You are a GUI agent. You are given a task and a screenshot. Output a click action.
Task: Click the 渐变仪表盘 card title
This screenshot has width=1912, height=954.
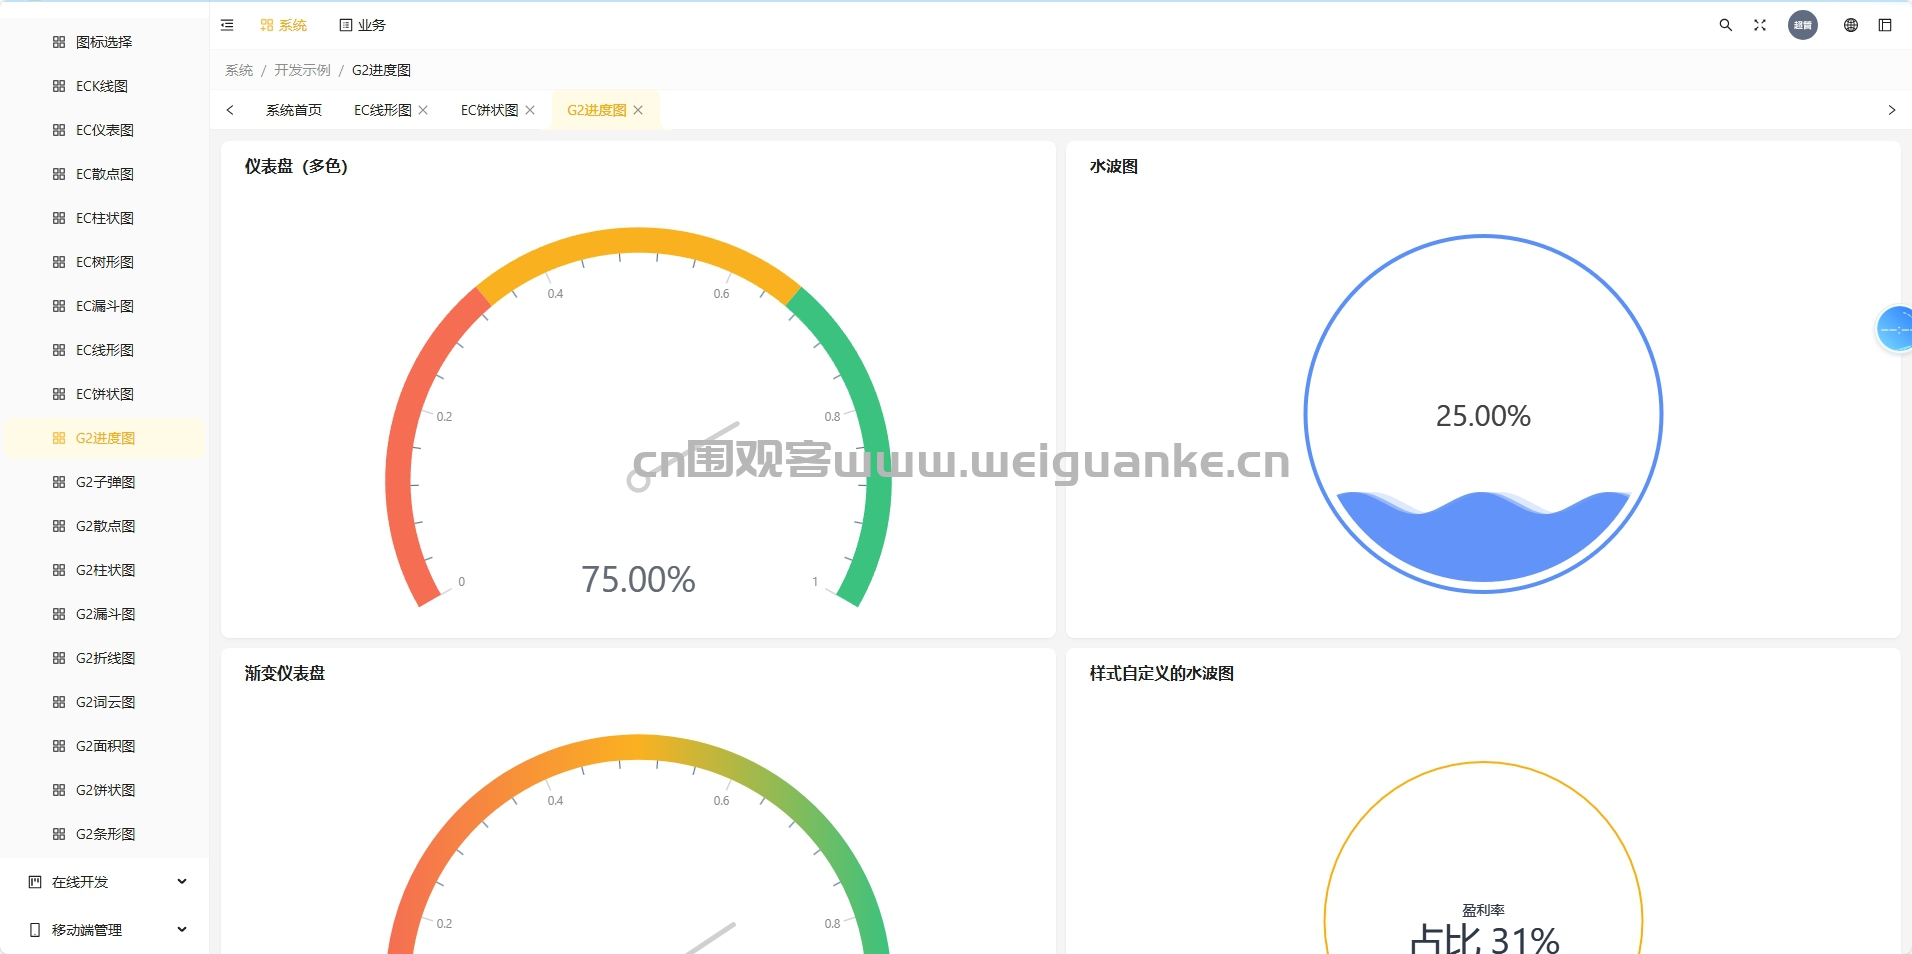point(285,673)
